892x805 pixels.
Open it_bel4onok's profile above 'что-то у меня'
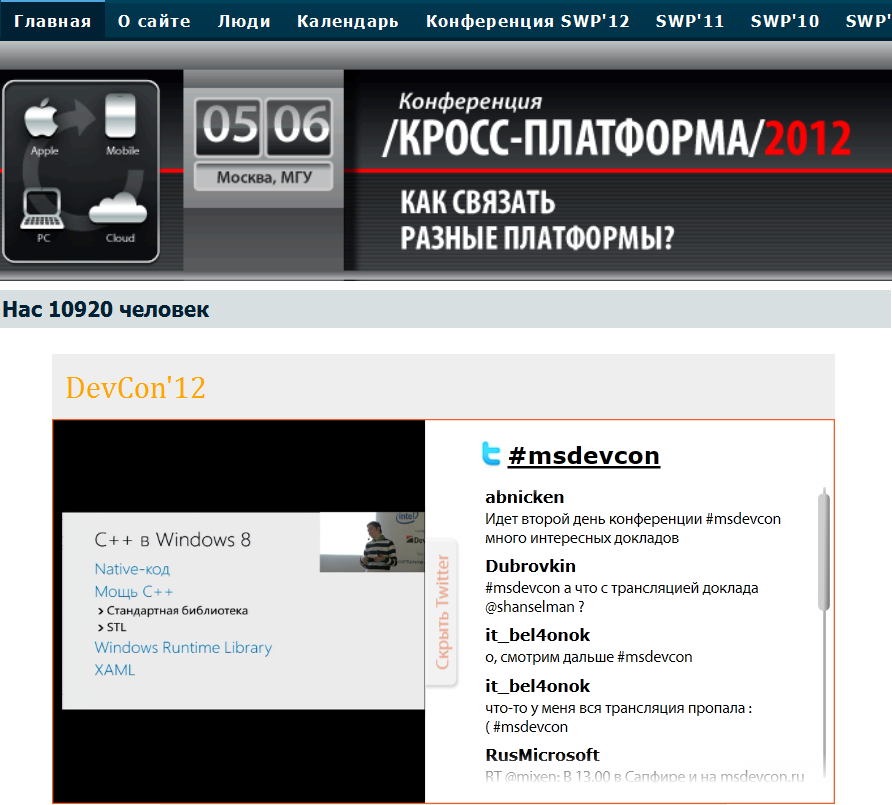pos(538,686)
